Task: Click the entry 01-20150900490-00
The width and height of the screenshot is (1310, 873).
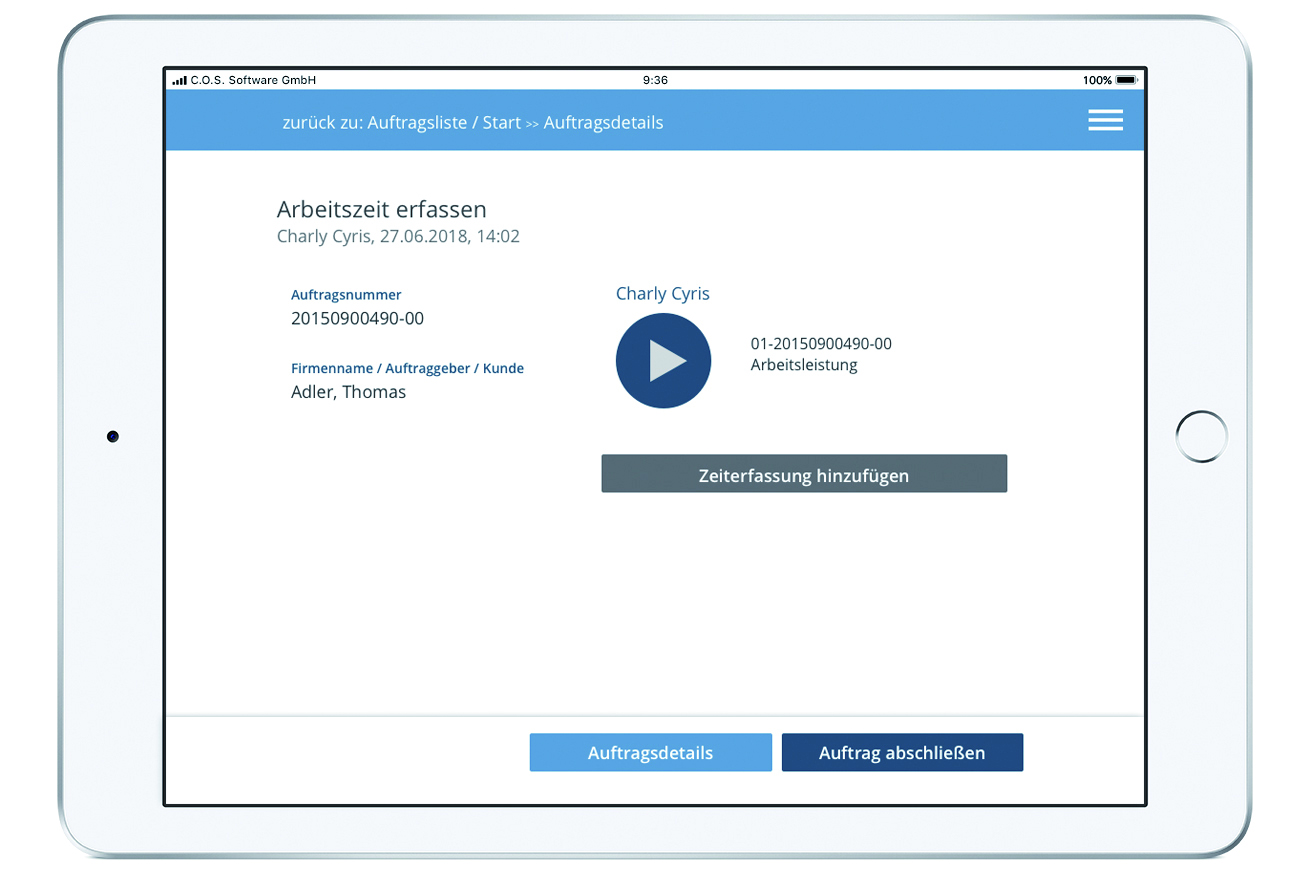Action: point(821,344)
